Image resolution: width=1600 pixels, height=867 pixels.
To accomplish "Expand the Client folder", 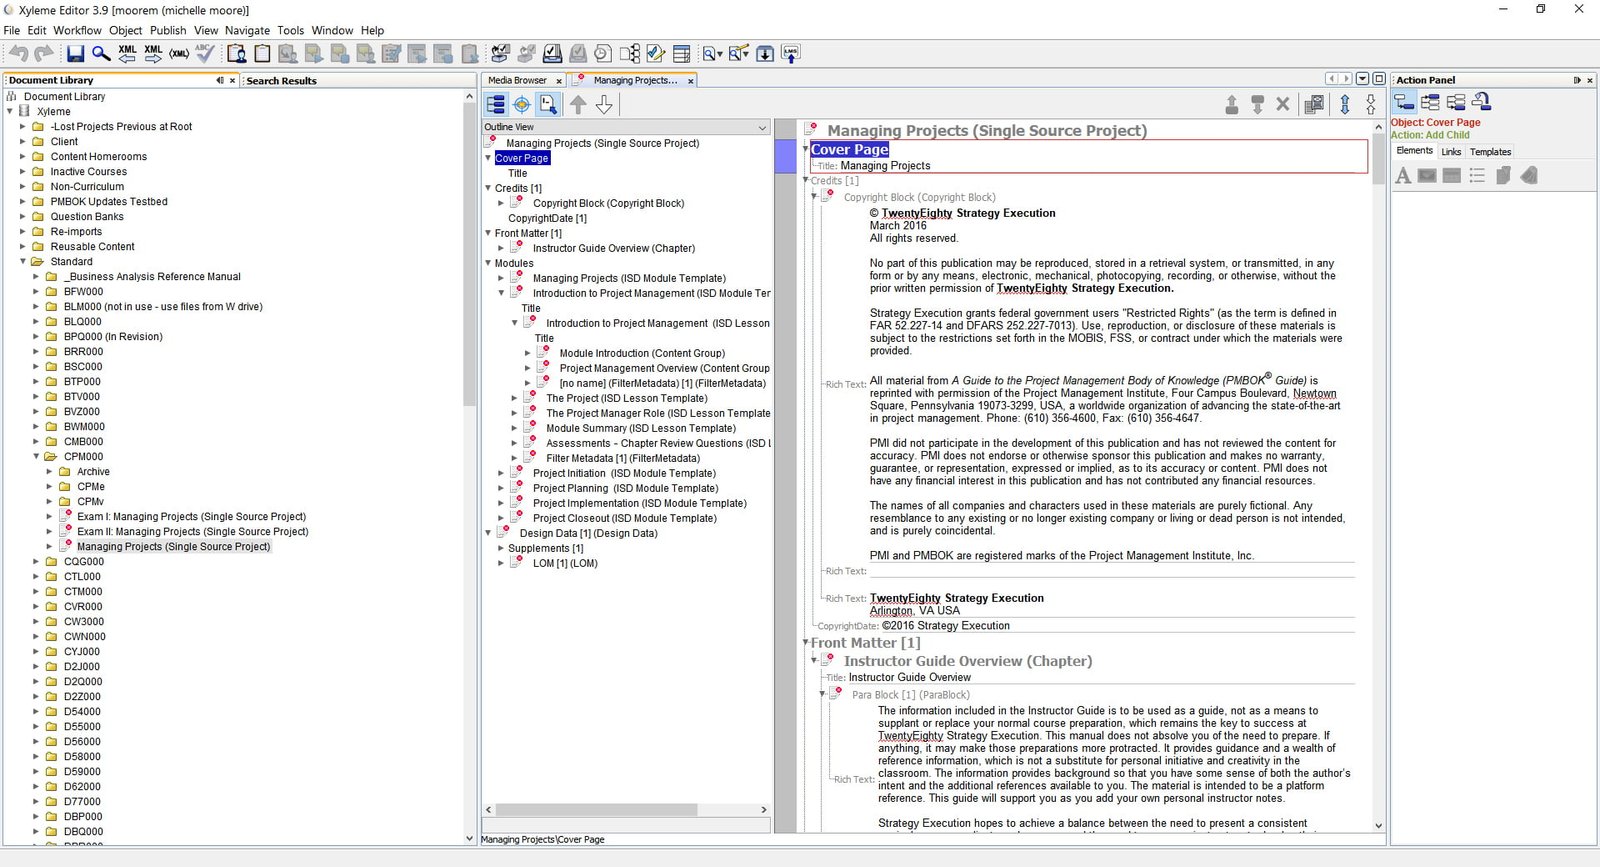I will [23, 142].
